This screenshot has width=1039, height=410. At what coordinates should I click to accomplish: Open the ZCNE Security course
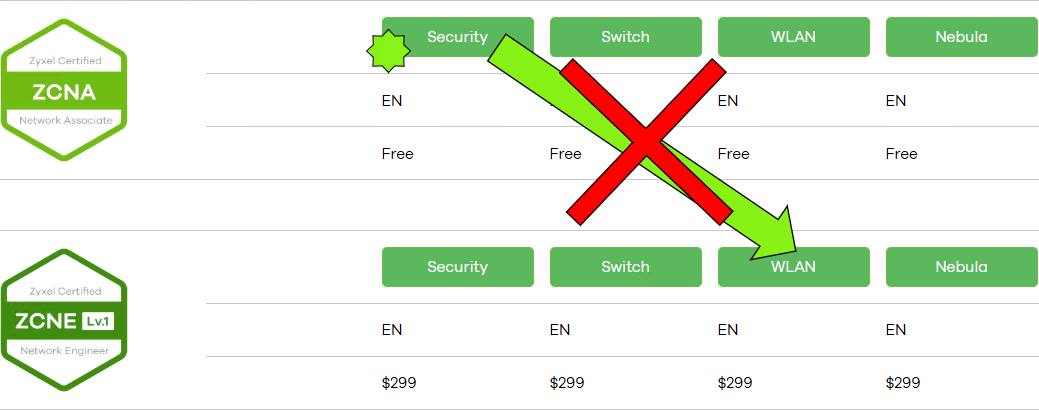(x=458, y=267)
